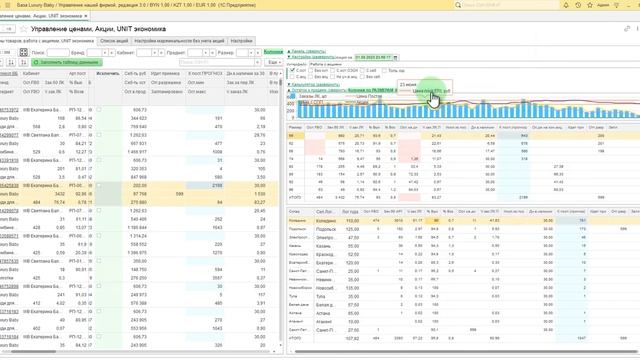The image size is (640, 360).
Task: Select the first tab работа с акциями, UNIT экономика
Action: coord(48,41)
